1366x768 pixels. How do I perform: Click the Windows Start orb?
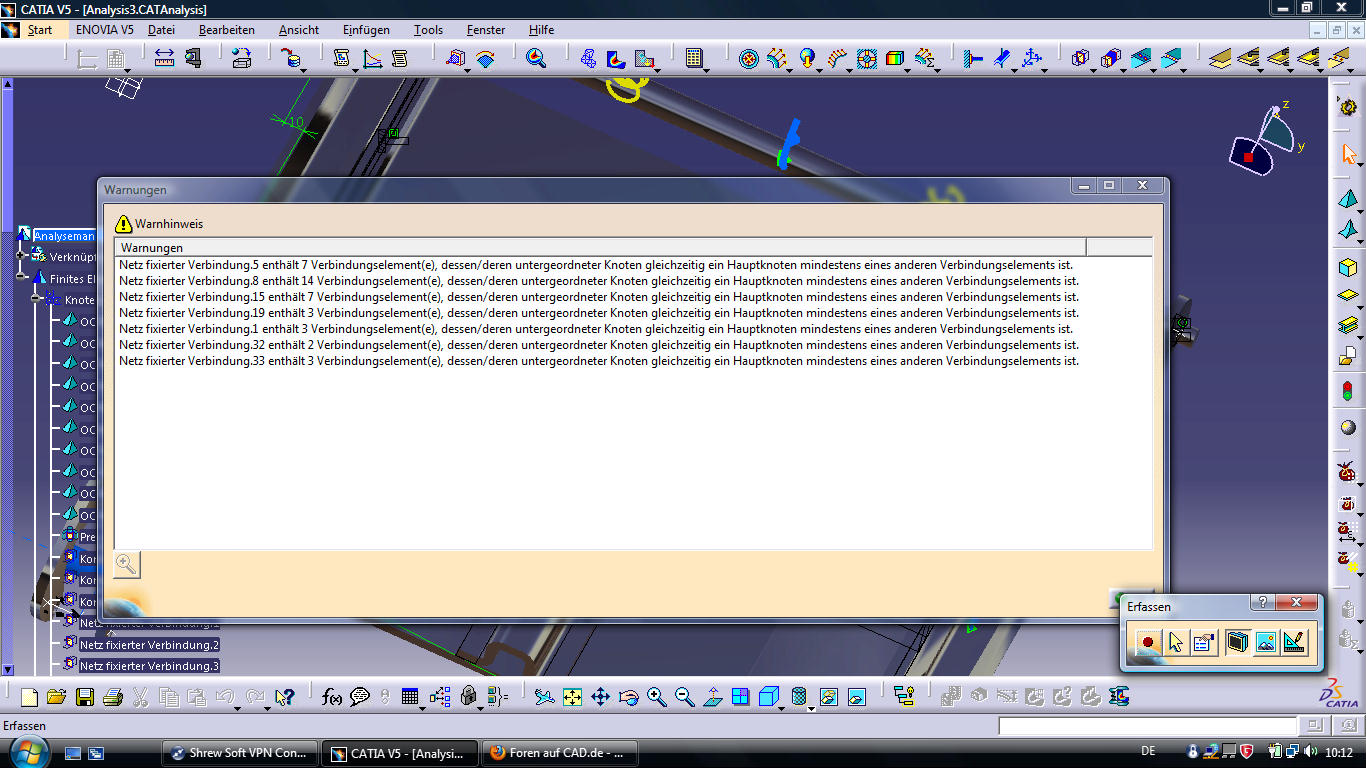[x=28, y=751]
